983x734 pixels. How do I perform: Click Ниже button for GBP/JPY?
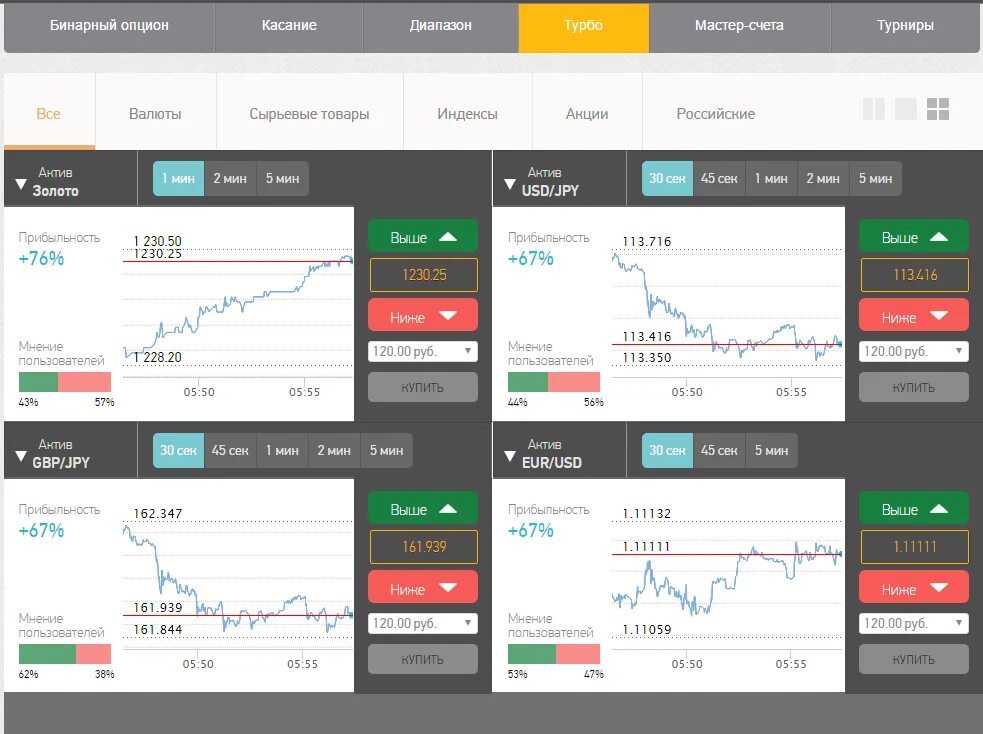pyautogui.click(x=423, y=588)
